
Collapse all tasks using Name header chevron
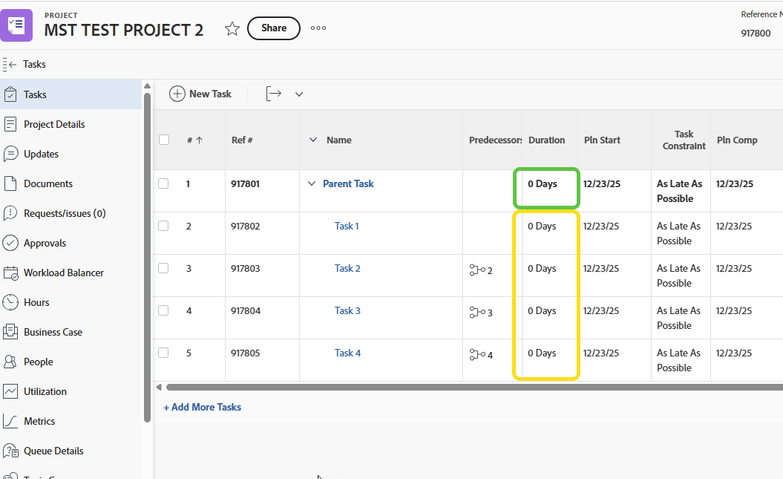[312, 140]
